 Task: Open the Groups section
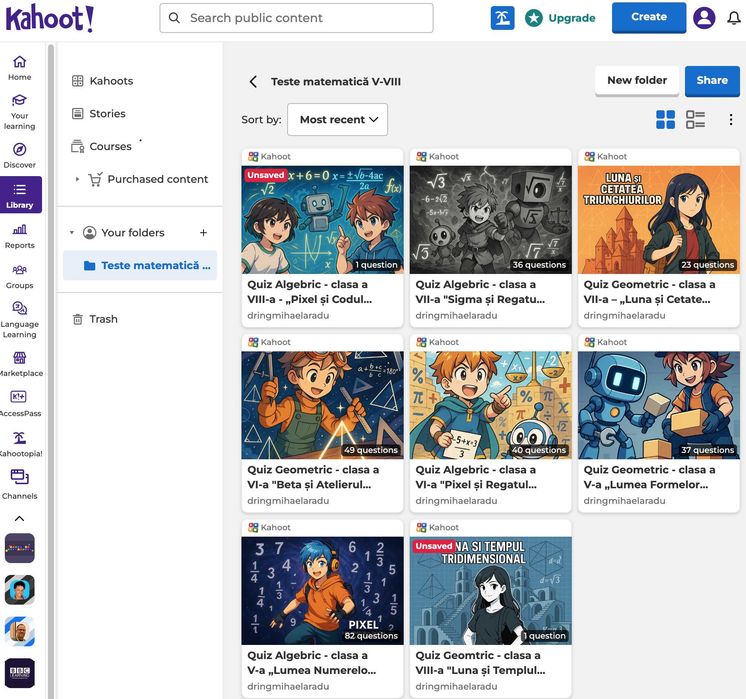(20, 276)
